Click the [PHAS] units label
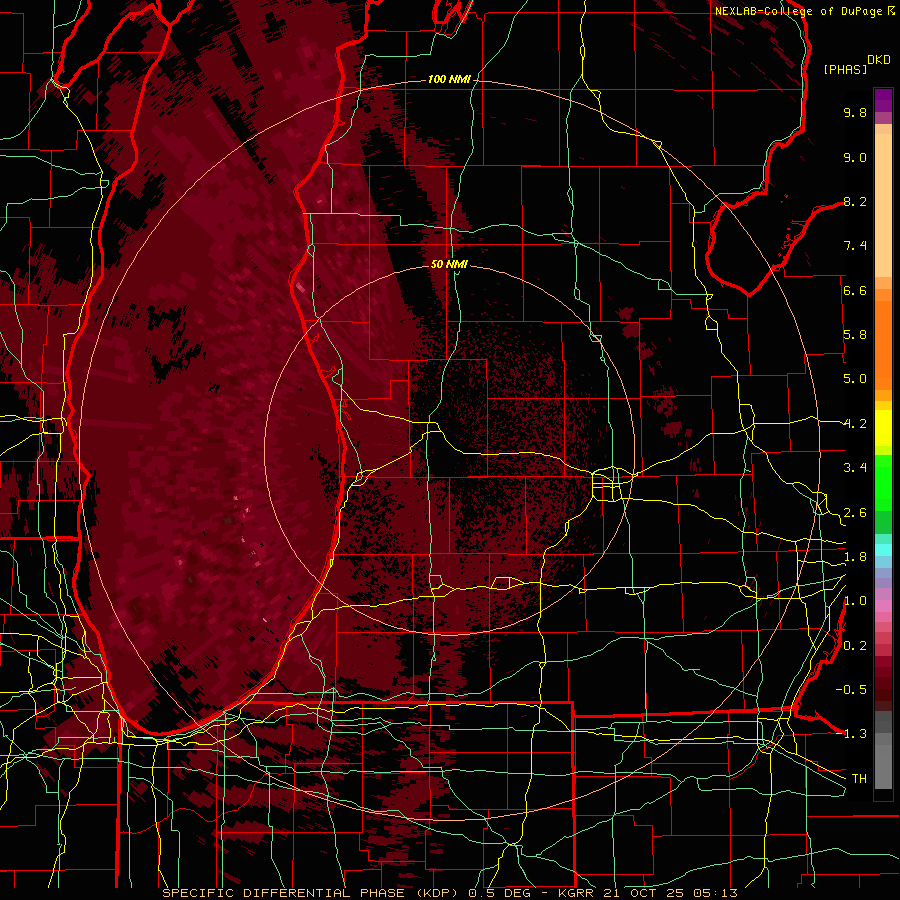The height and width of the screenshot is (900, 900). pyautogui.click(x=845, y=69)
